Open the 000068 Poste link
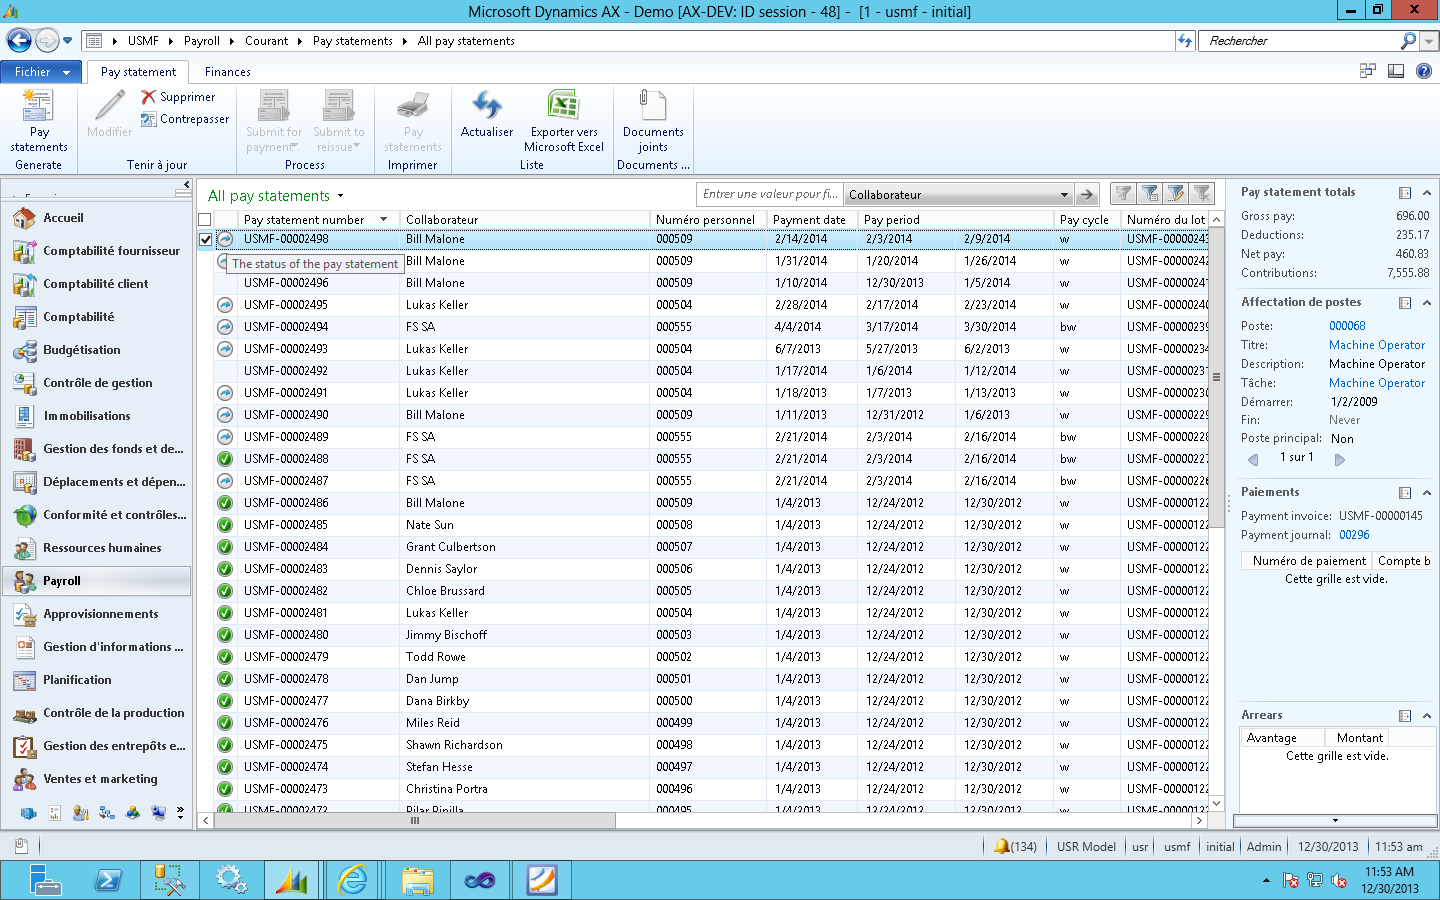Viewport: 1440px width, 900px height. click(1347, 326)
